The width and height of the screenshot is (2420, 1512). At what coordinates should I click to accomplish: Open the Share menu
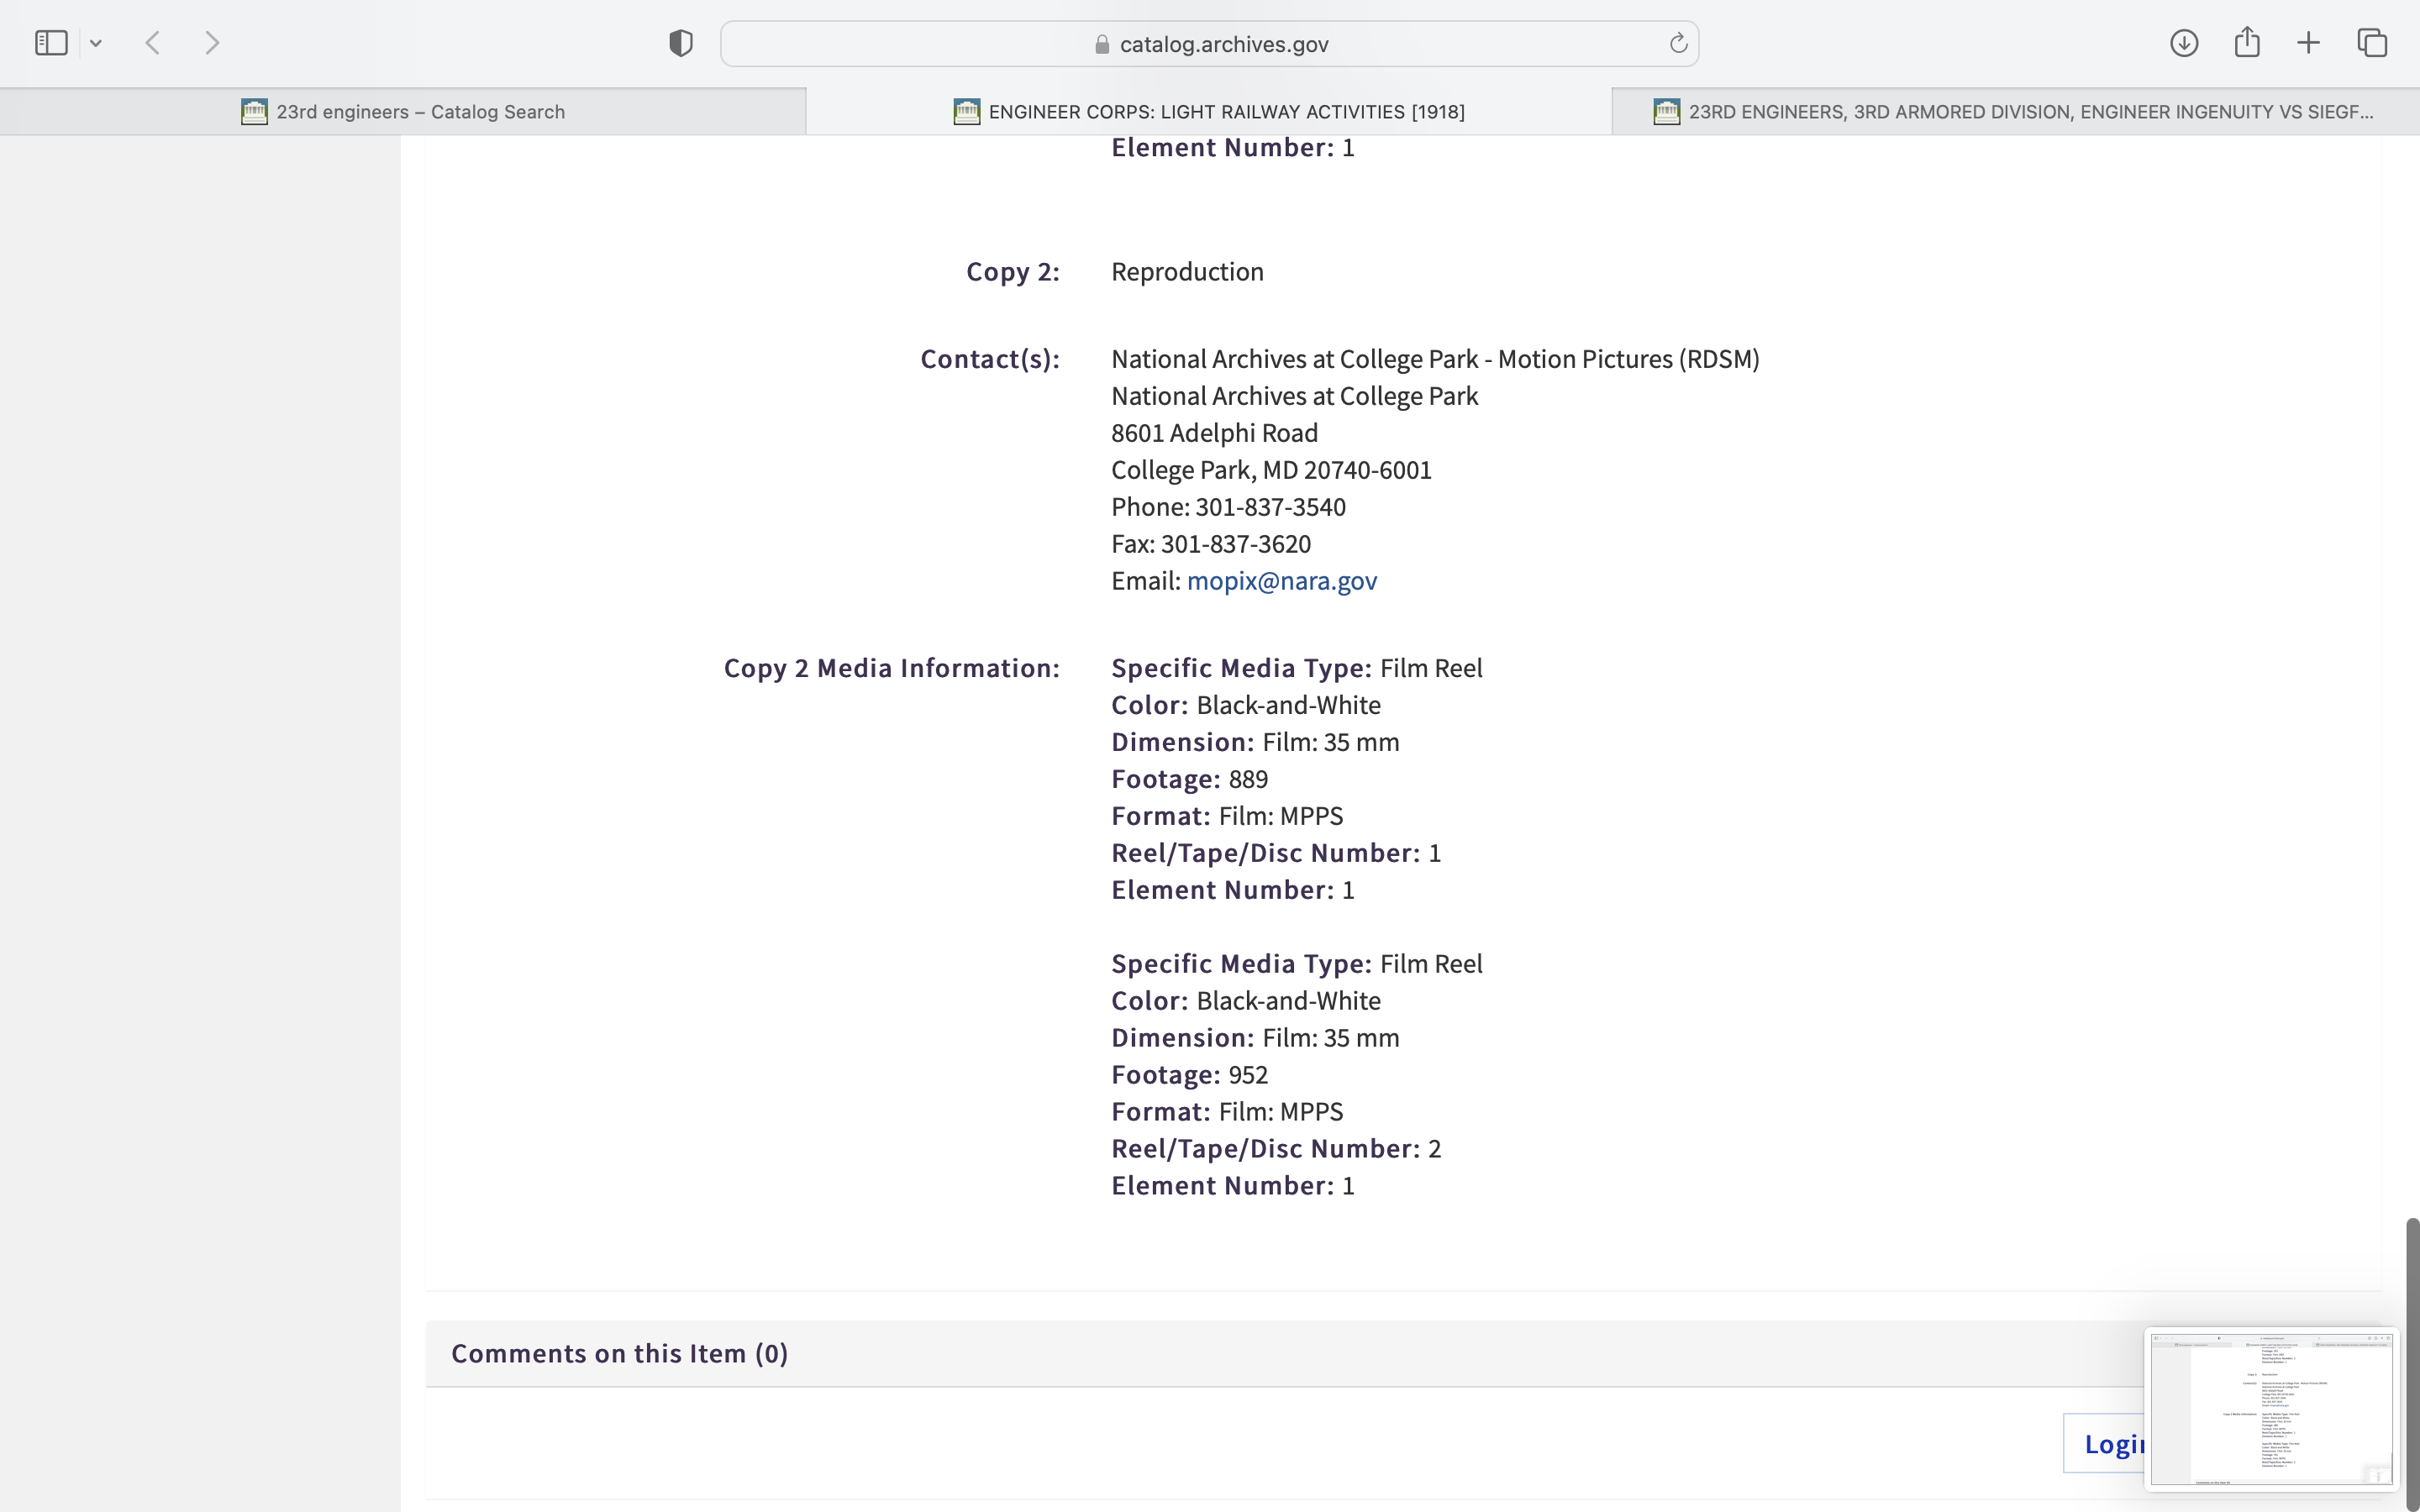2247,42
